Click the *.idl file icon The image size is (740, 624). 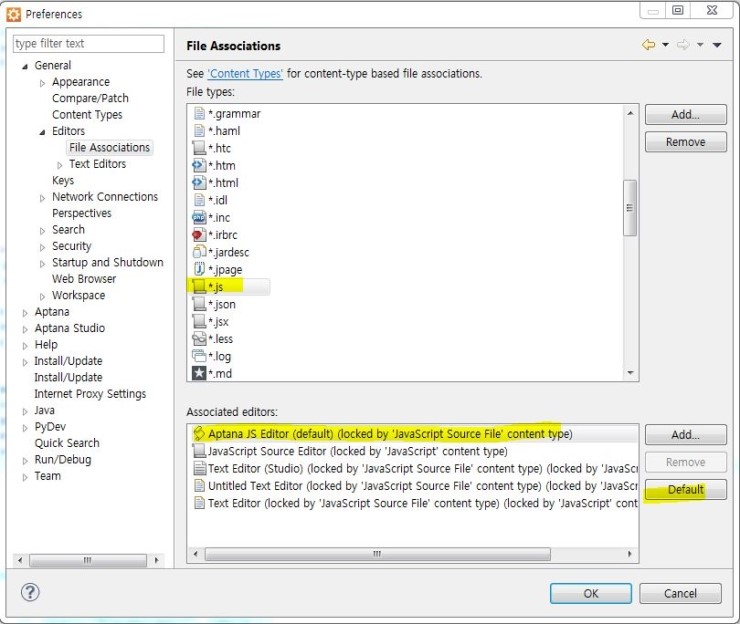click(199, 200)
